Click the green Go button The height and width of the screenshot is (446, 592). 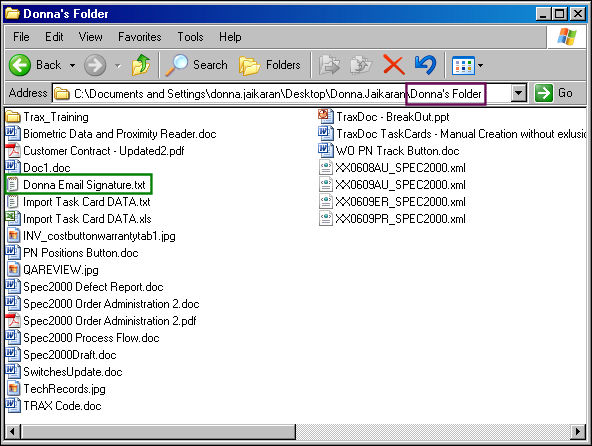554,93
